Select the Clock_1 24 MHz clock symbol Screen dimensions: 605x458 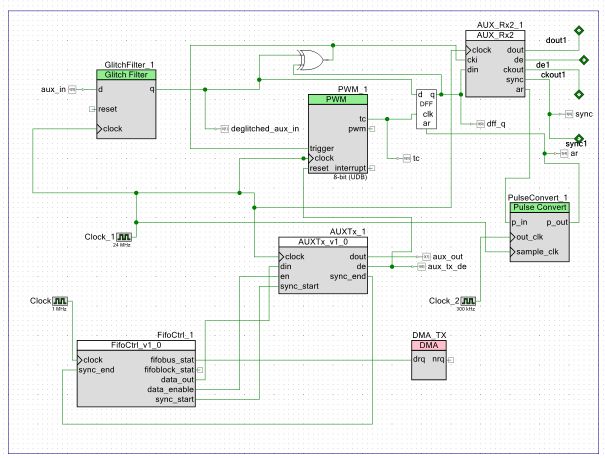[124, 237]
